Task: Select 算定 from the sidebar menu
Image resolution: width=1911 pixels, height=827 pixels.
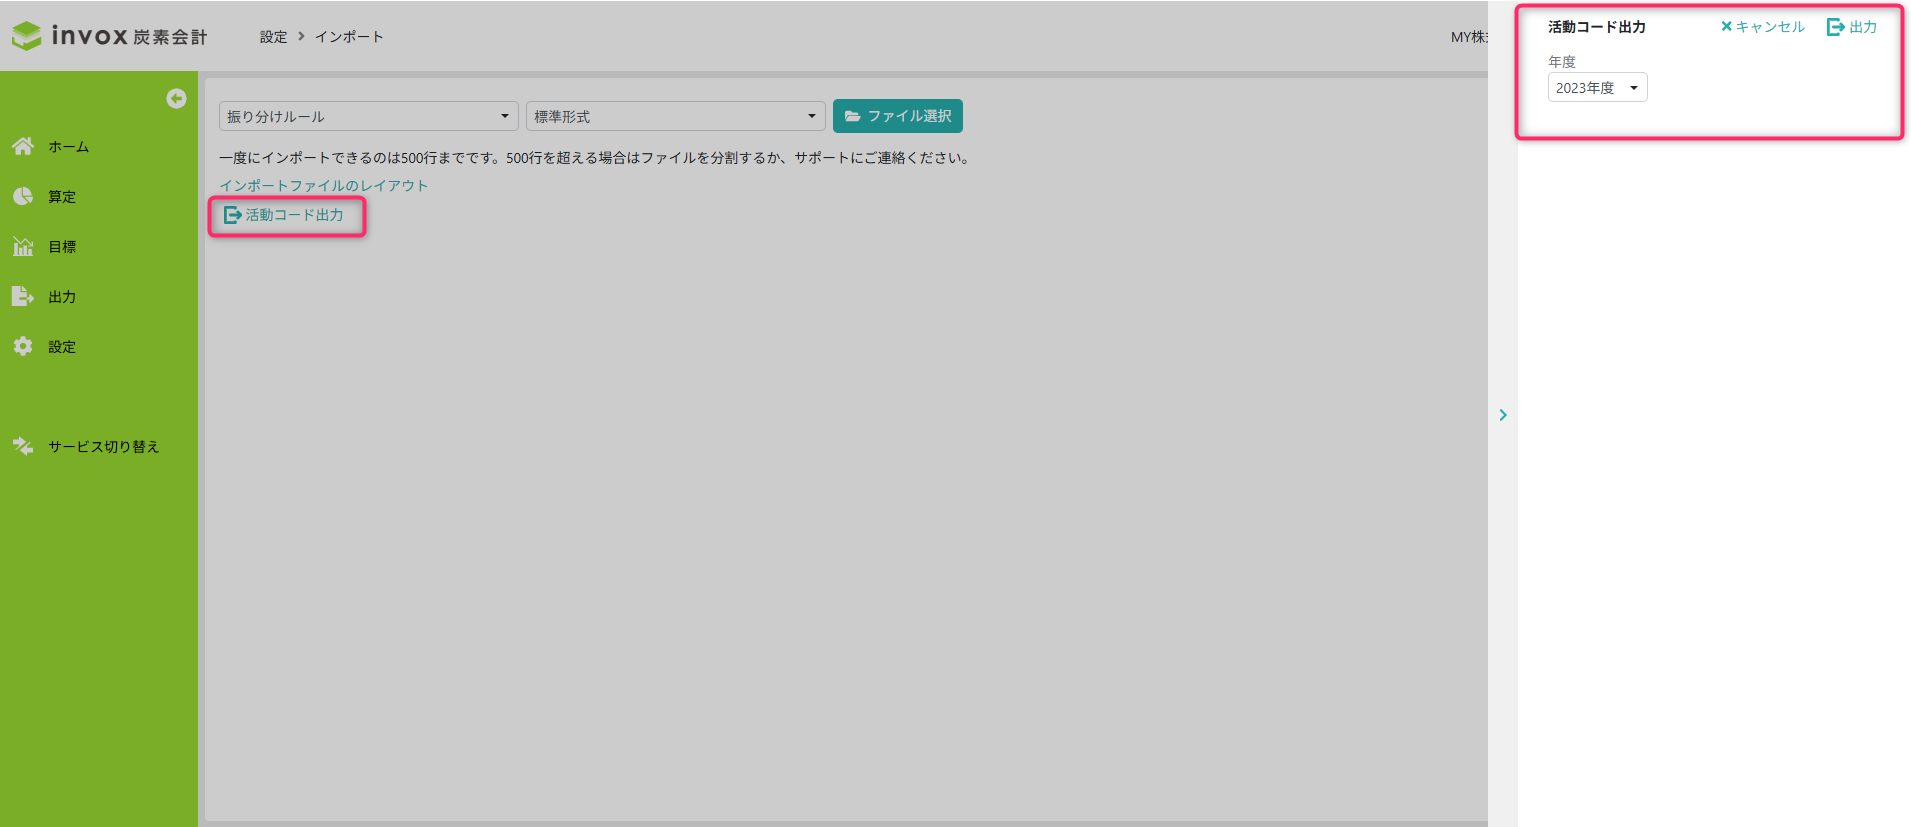Action: point(62,196)
